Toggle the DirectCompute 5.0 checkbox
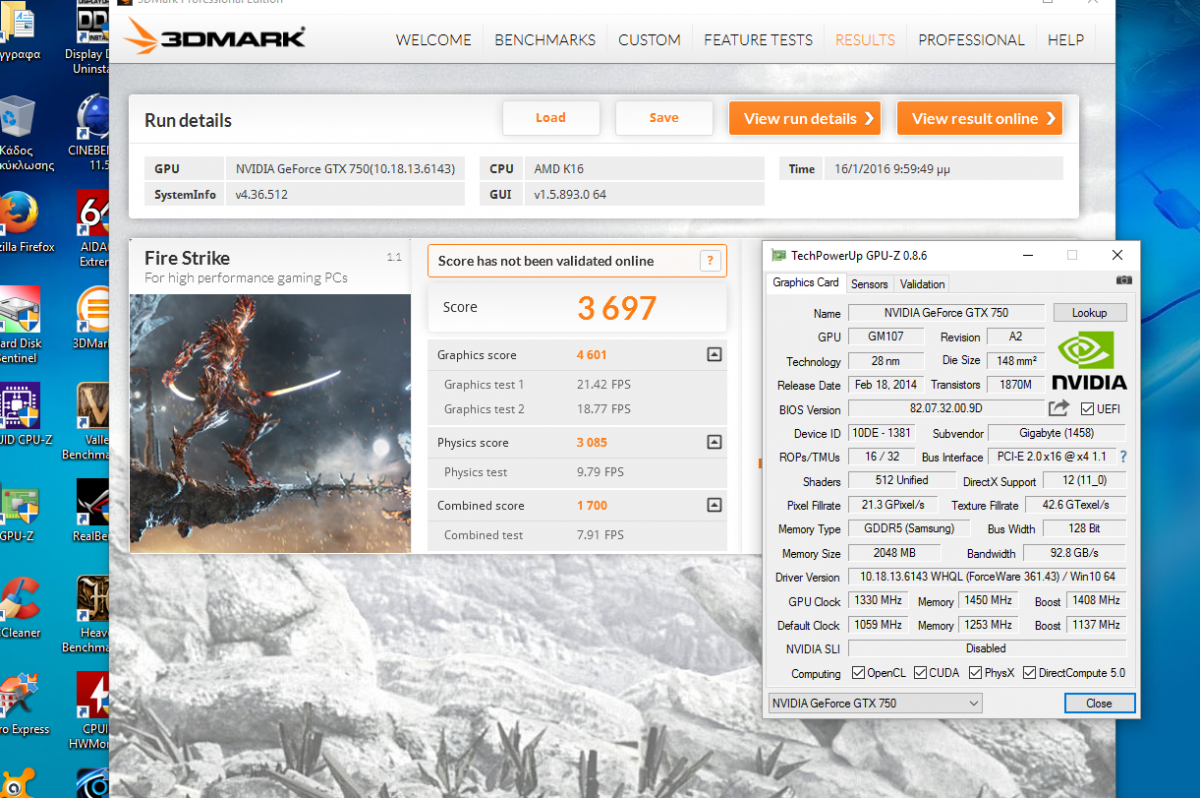 [1030, 673]
